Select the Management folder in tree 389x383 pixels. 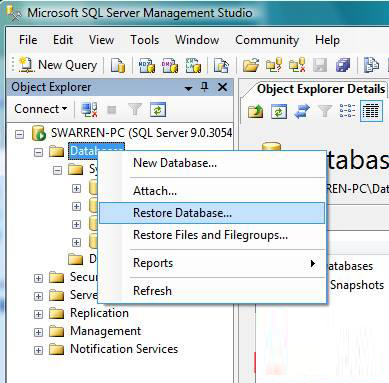105,331
